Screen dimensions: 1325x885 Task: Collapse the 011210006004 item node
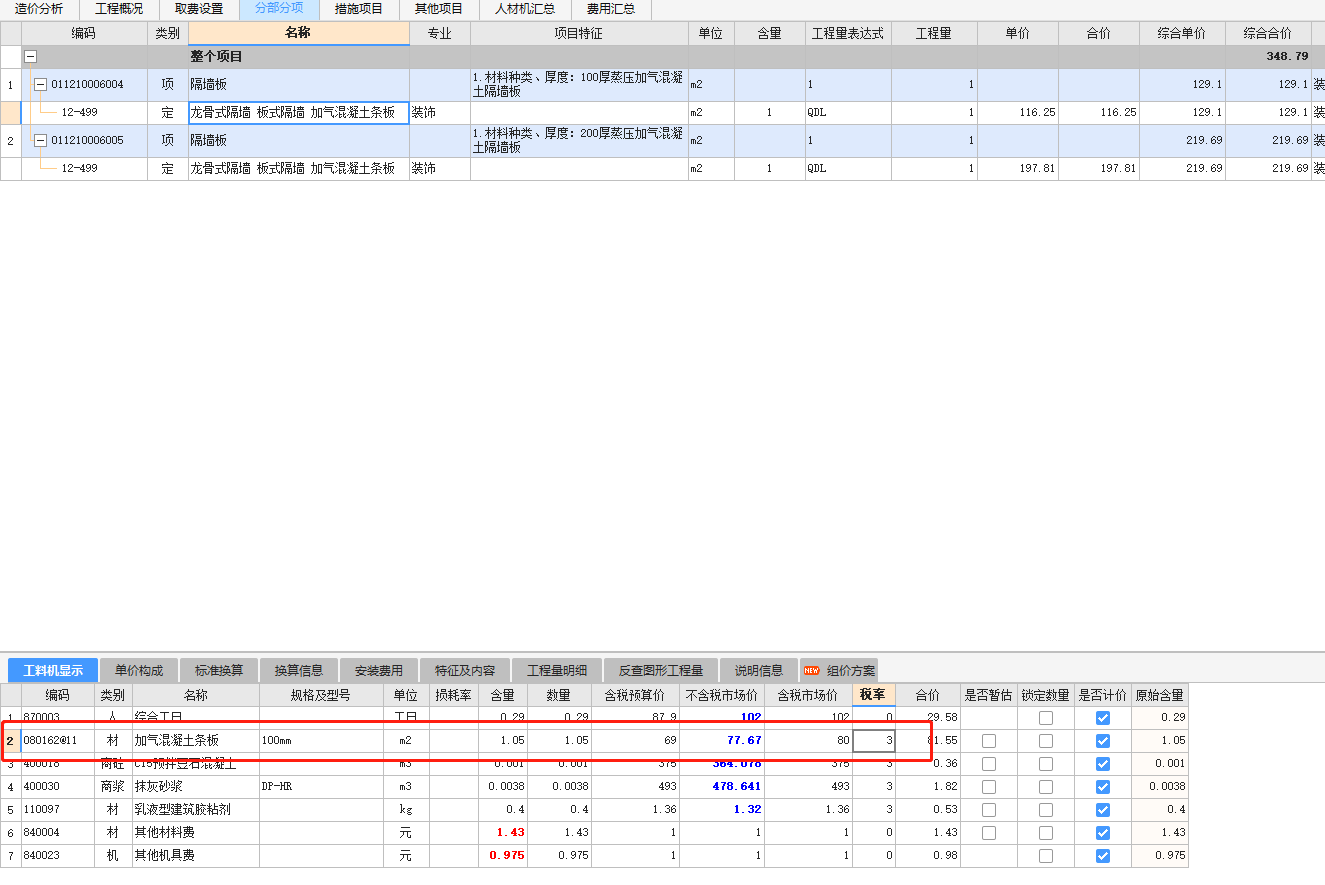tap(41, 85)
